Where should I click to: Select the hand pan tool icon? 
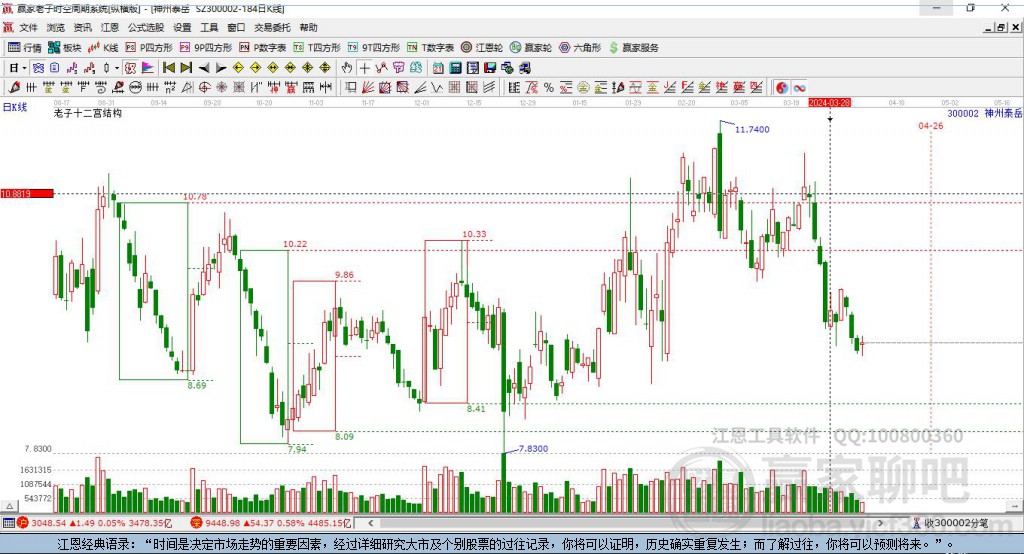347,68
